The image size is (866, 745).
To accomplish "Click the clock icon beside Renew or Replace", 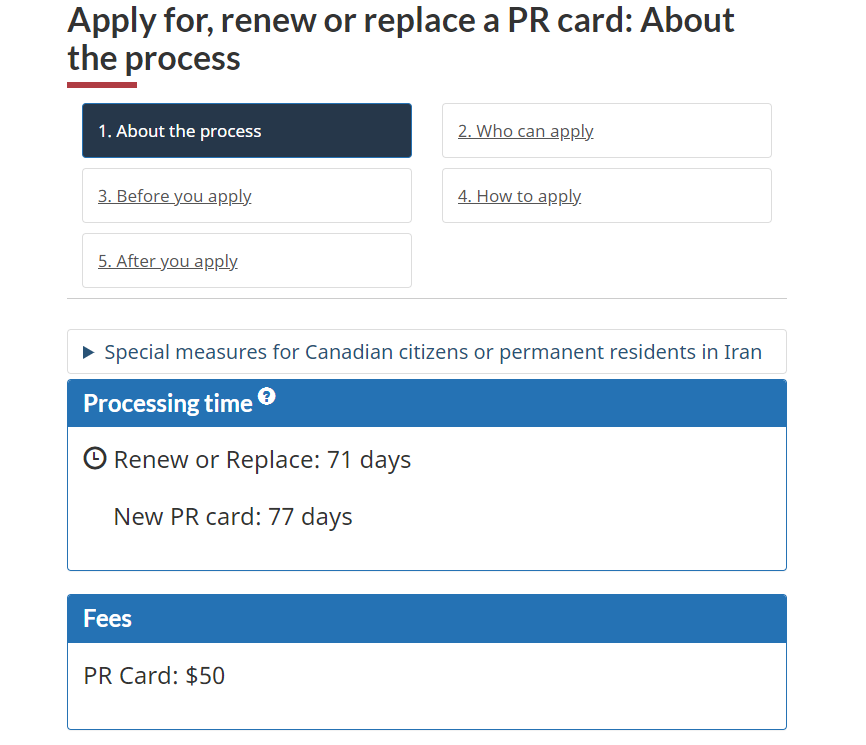I will [x=95, y=459].
